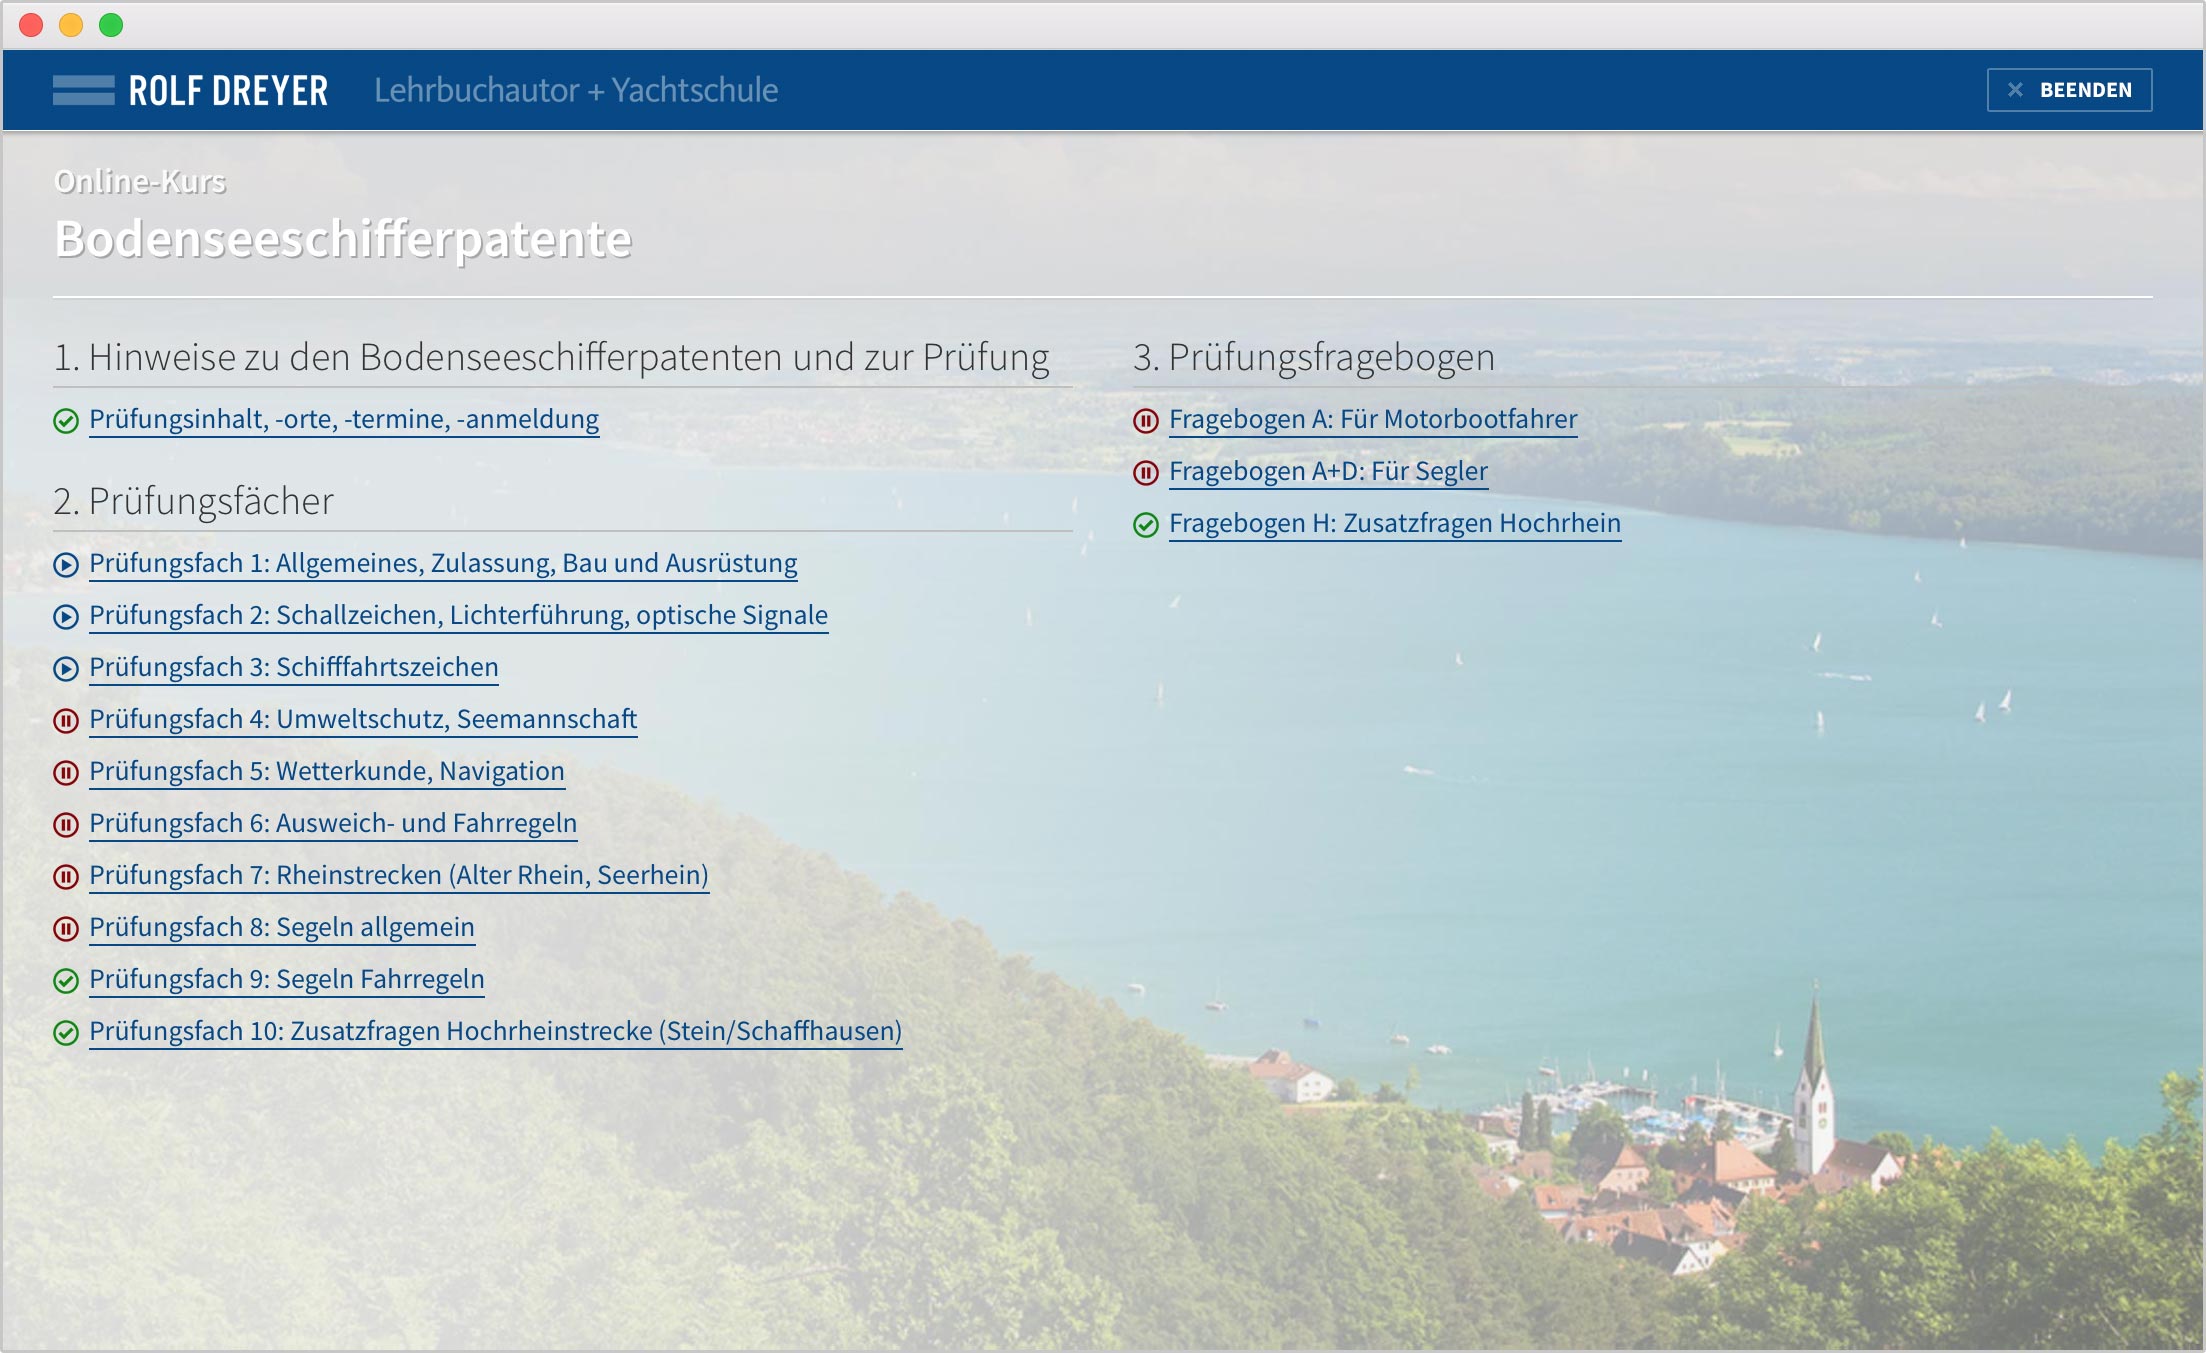The image size is (2206, 1353).
Task: Open Prüfungsfach 9: Segeln Fahrregeln
Action: tap(287, 979)
